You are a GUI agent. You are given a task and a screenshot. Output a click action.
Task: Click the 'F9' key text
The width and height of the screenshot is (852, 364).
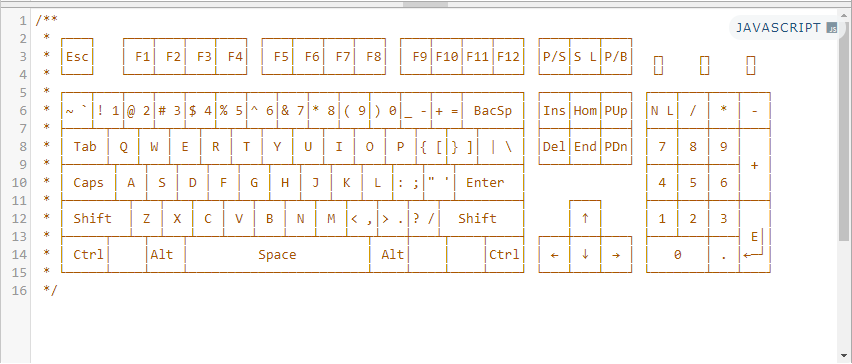click(419, 57)
